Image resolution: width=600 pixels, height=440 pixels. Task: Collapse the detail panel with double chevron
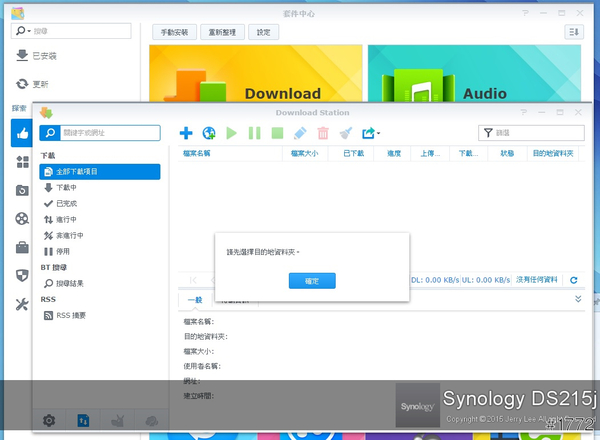577,299
